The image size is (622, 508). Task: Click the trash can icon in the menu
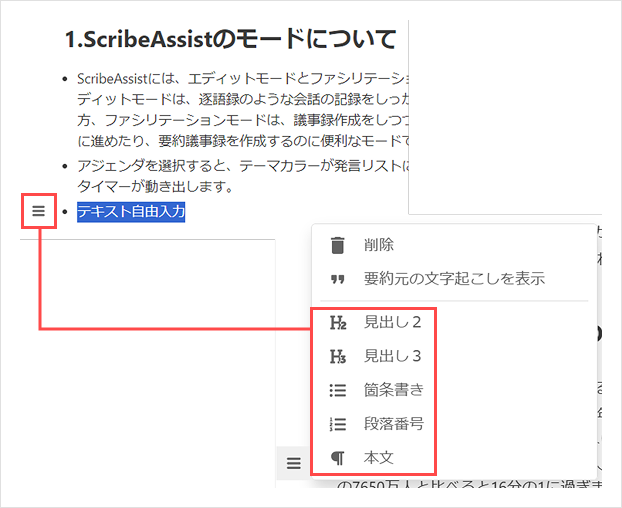click(x=338, y=245)
